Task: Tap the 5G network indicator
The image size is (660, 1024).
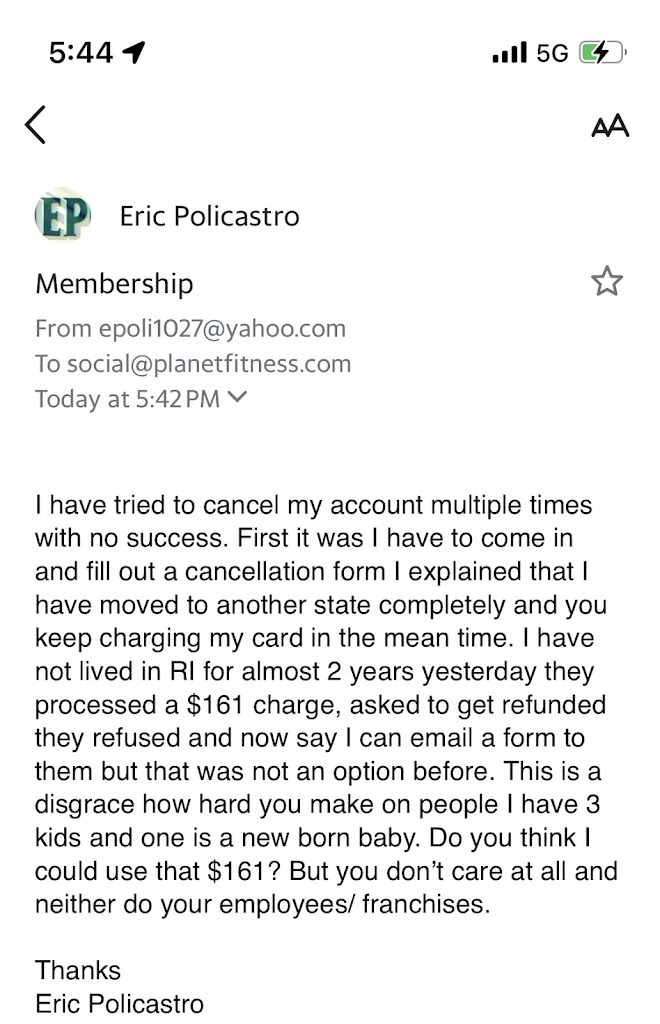Action: pos(552,53)
